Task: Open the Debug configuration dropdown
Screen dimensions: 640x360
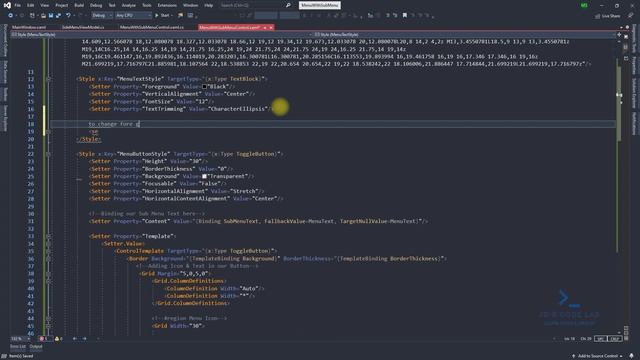Action: click(102, 16)
